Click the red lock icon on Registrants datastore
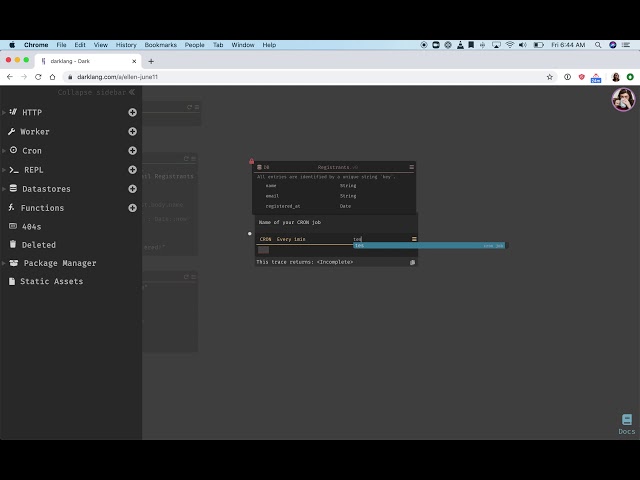The image size is (640, 480). click(251, 161)
